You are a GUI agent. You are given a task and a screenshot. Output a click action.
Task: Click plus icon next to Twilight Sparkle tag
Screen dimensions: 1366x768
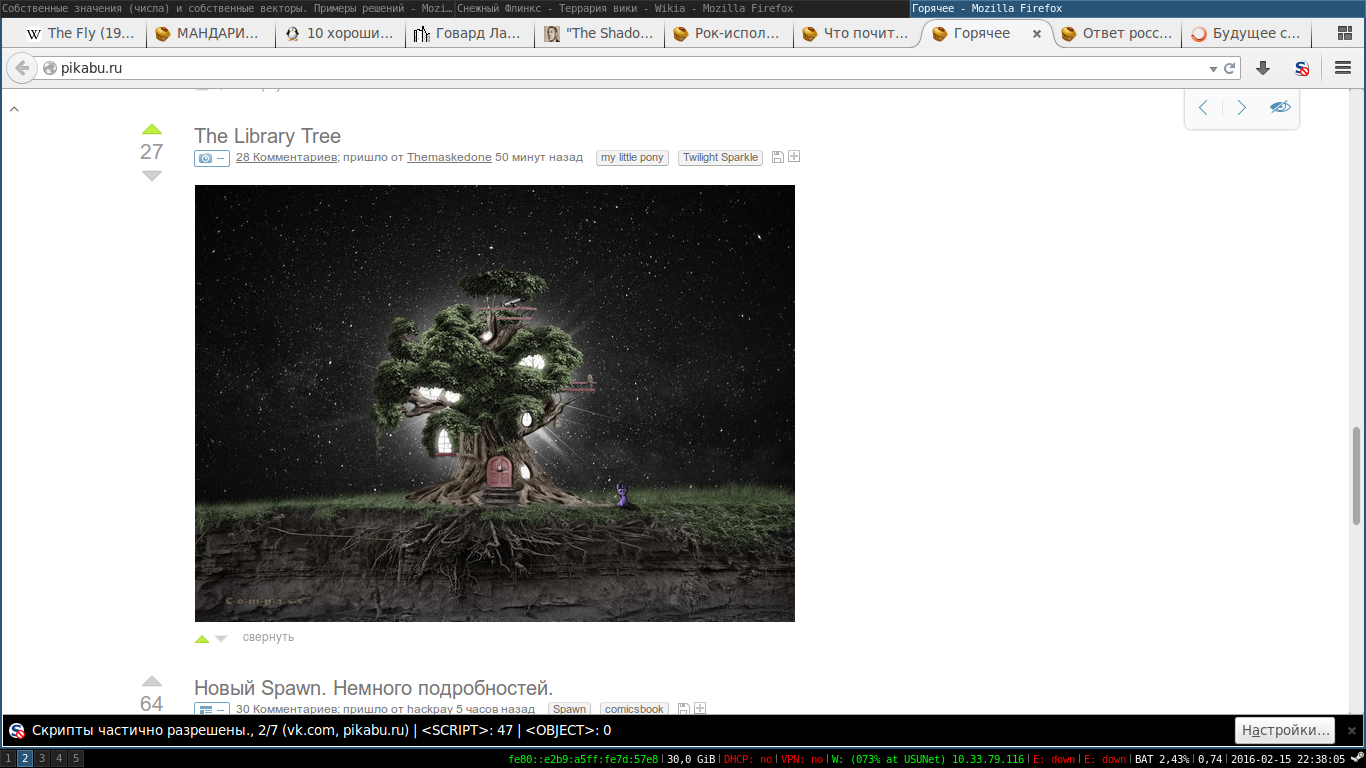point(794,157)
